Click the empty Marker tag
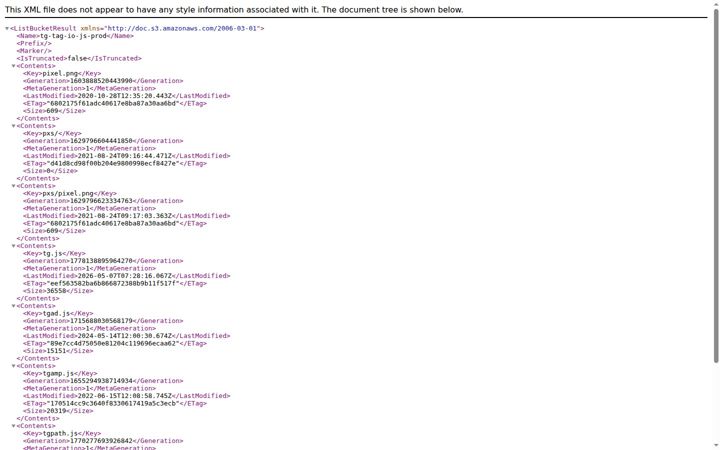 (34, 51)
